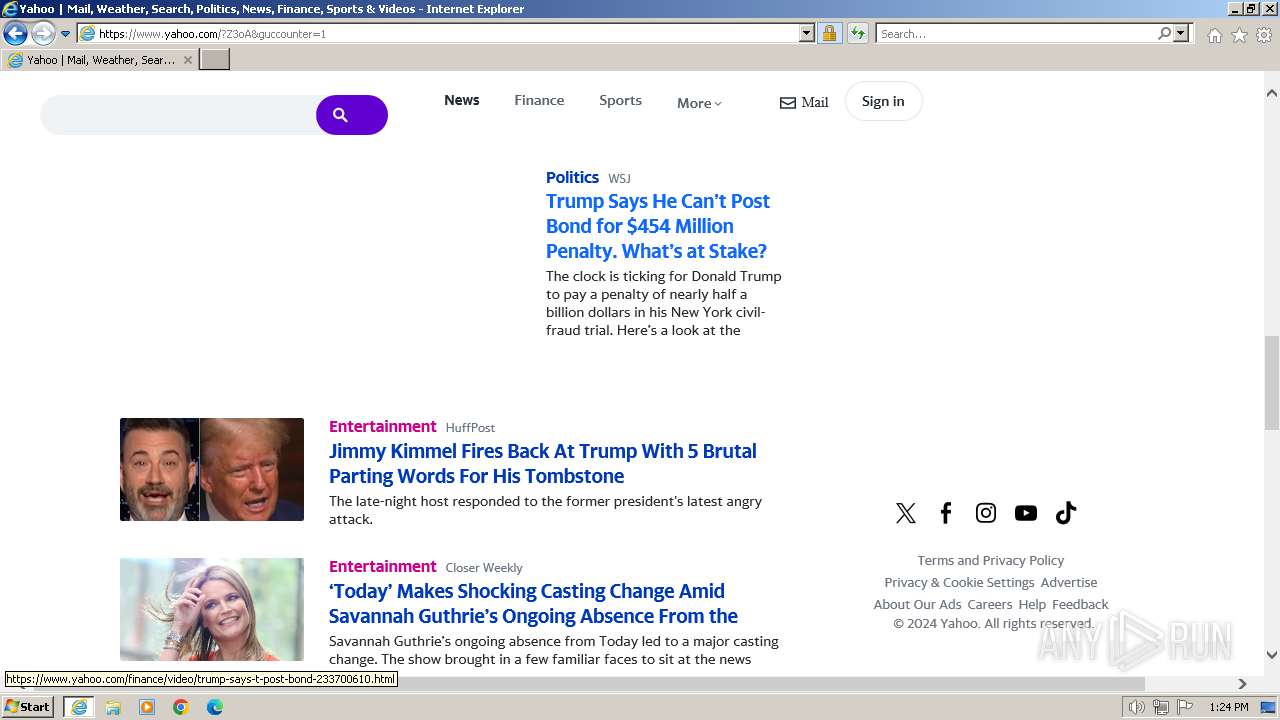This screenshot has height=720, width=1280.
Task: Open File Explorer from taskbar
Action: click(113, 707)
